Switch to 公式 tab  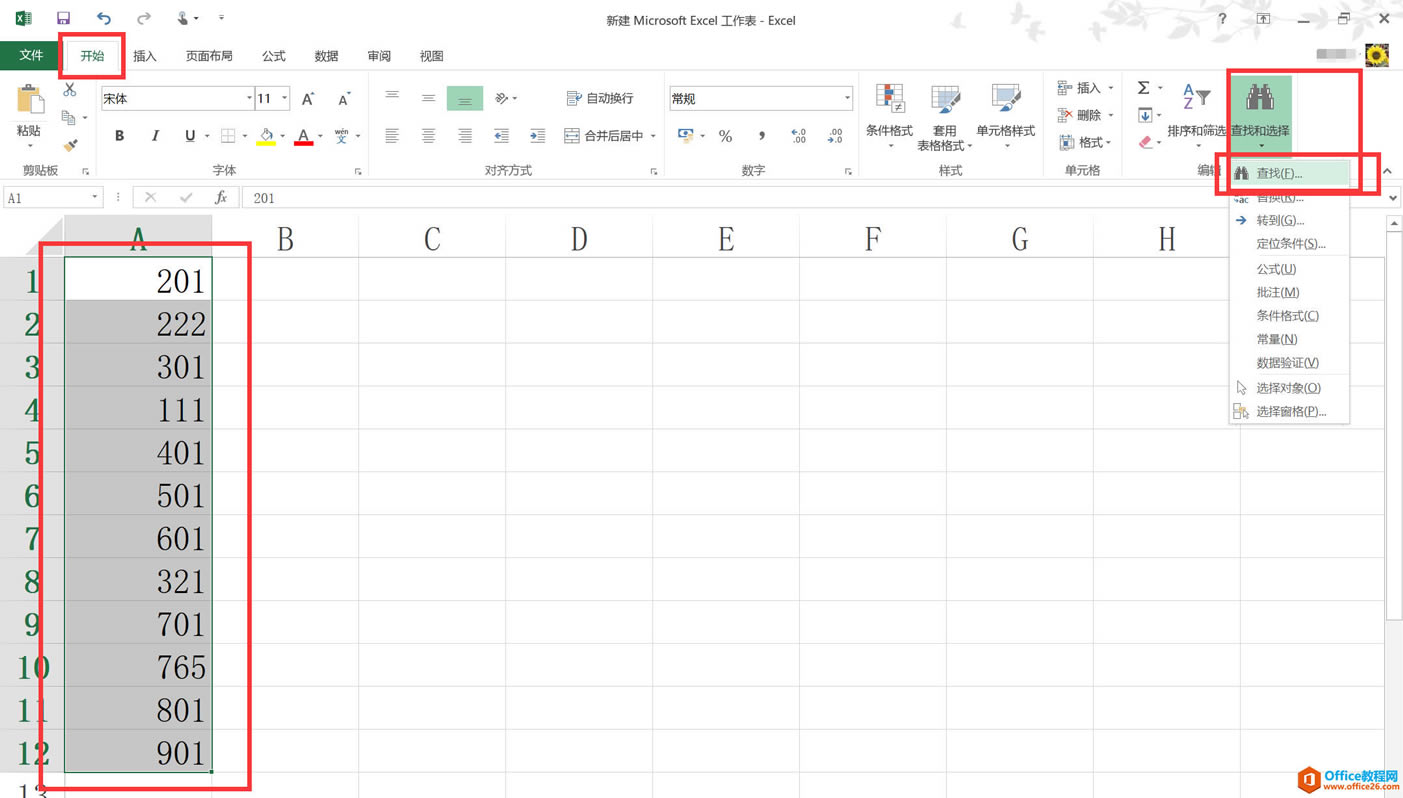[x=274, y=56]
